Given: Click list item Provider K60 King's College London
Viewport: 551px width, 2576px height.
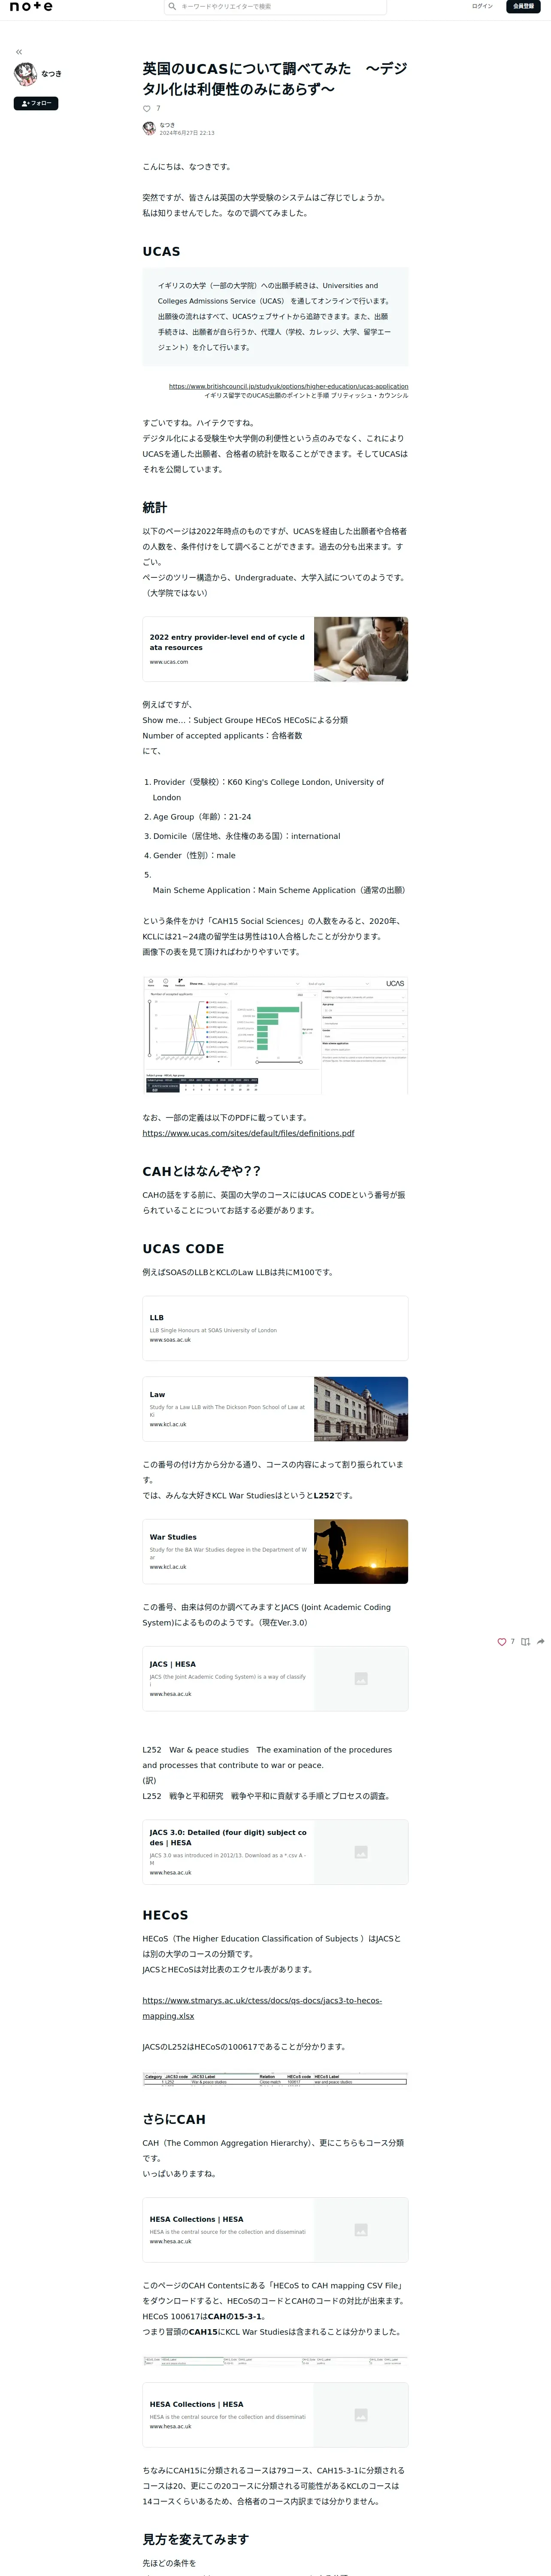Looking at the screenshot, I should [x=268, y=790].
